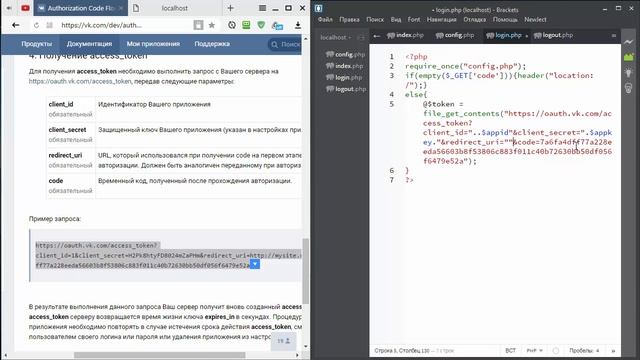Click the linting status circle in Brackets status bar
This screenshot has height=360, width=640.
[556, 351]
